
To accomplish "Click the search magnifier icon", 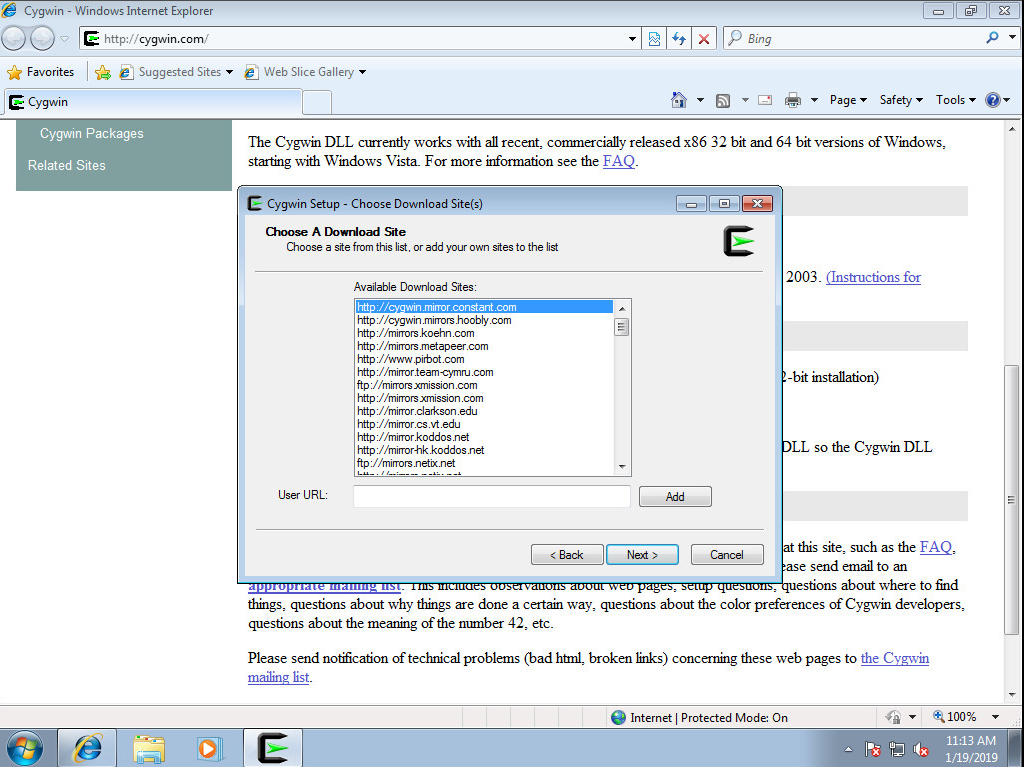I will (x=992, y=38).
